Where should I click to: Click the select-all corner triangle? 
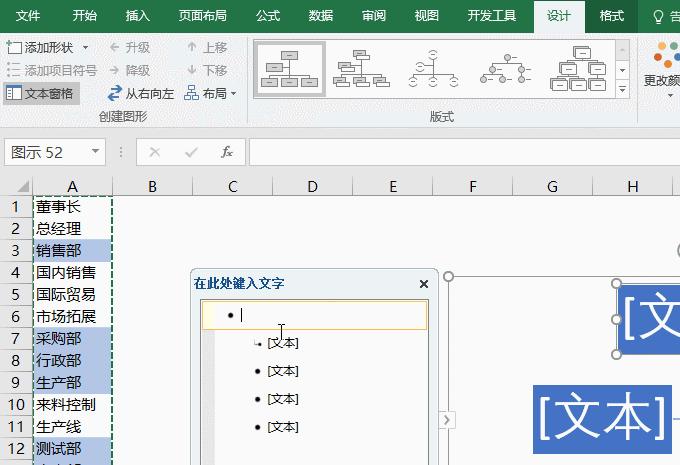[x=23, y=186]
